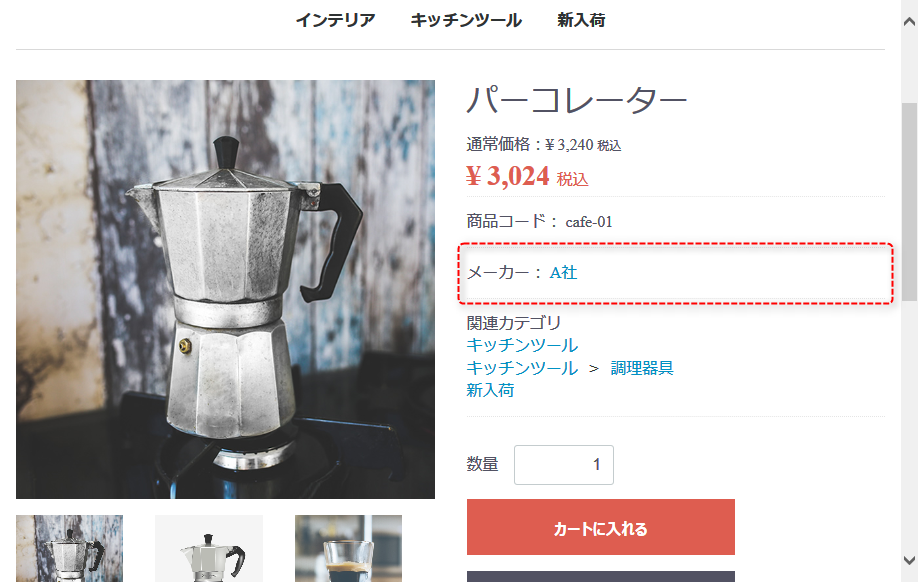Viewport: 918px width, 582px height.
Task: Click the カートに入れる button
Action: 601,527
